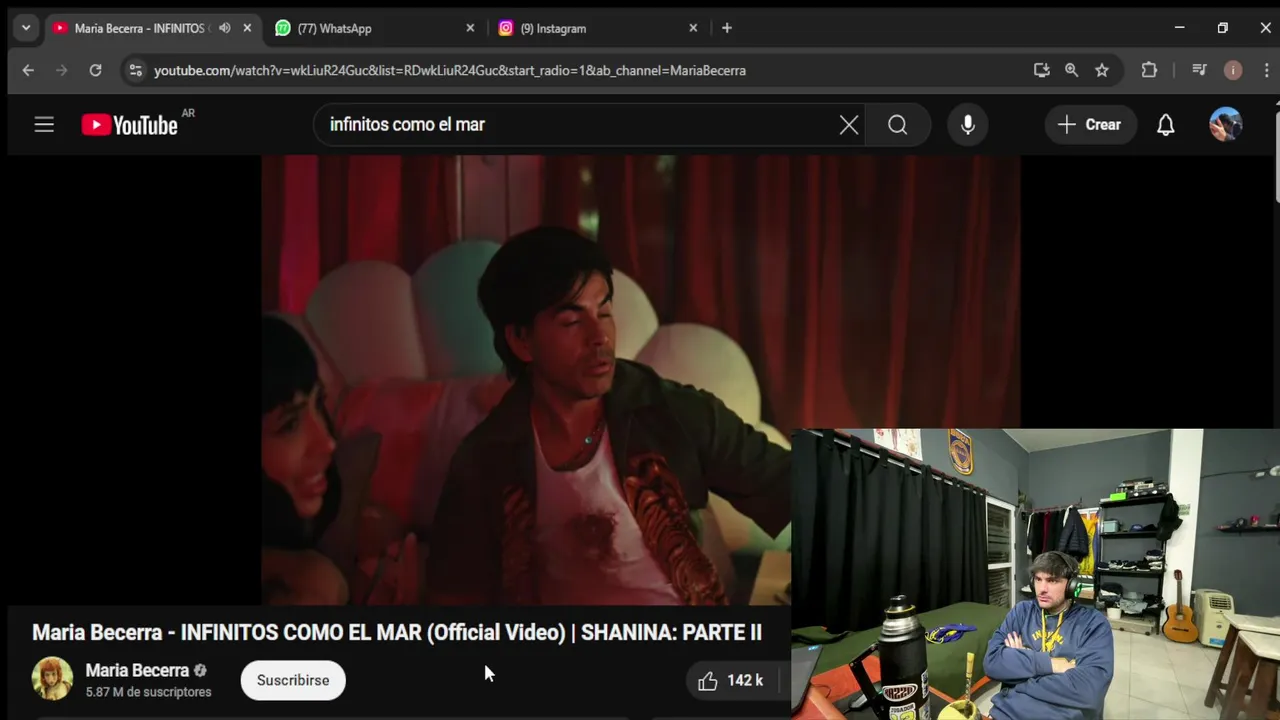The width and height of the screenshot is (1280, 720).
Task: Open YouTube notifications bell
Action: coord(1166,125)
